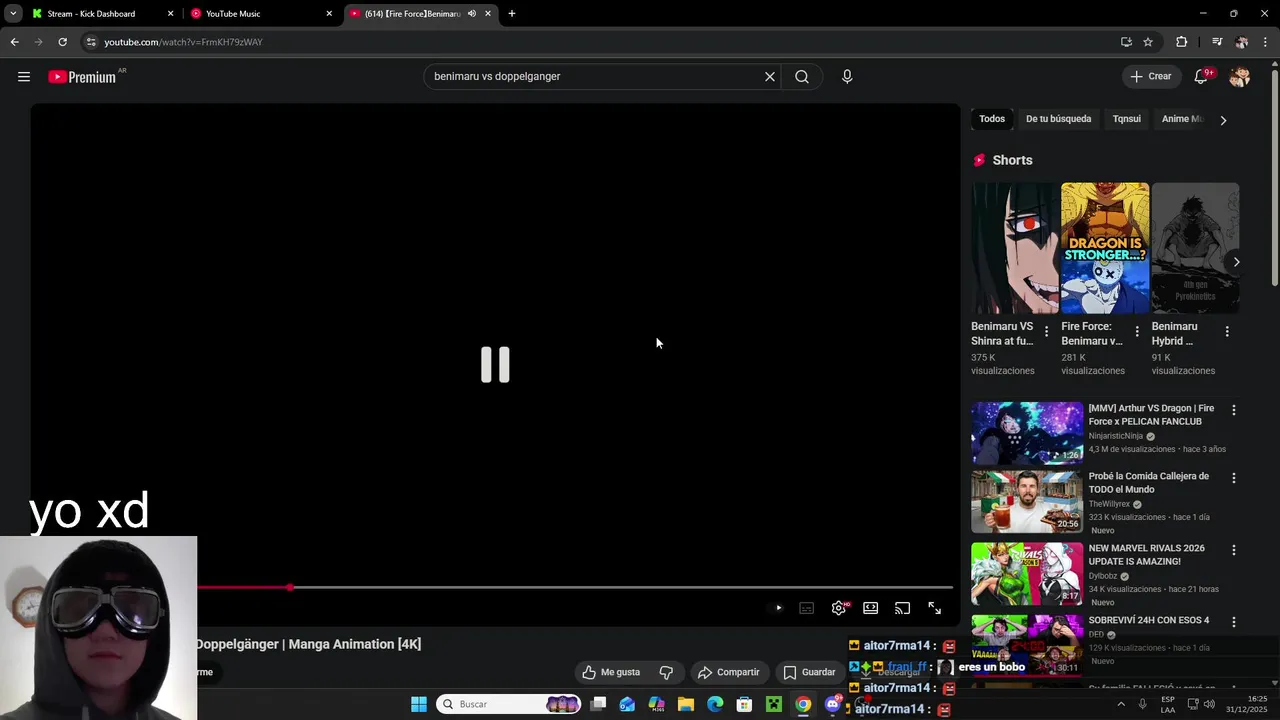This screenshot has height=720, width=1280.
Task: Click the red progress scrubber handle
Action: pos(290,588)
